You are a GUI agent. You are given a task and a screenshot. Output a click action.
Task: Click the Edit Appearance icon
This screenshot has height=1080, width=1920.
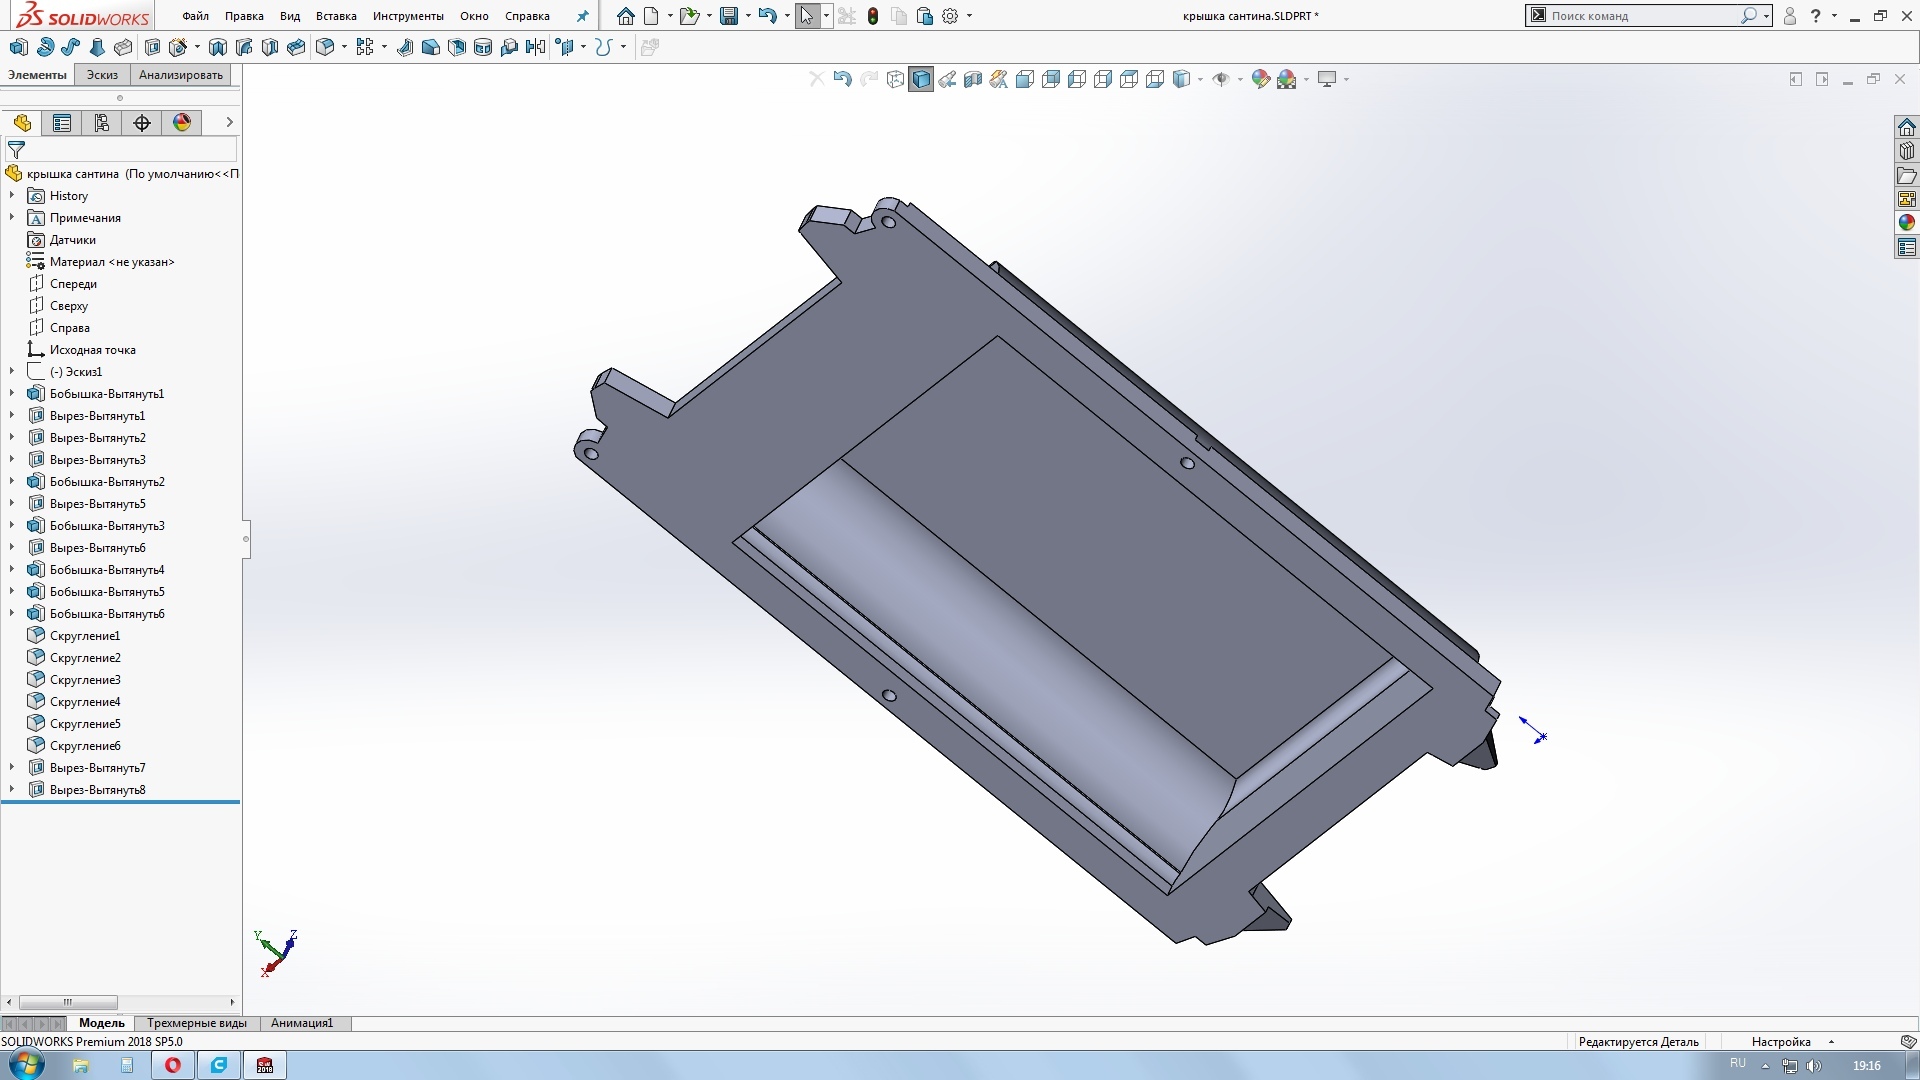pyautogui.click(x=1261, y=79)
